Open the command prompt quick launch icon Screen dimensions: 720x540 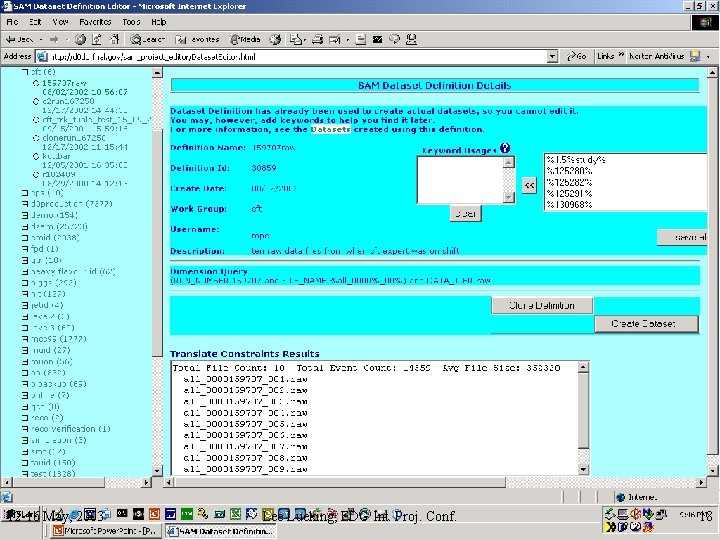tap(122, 514)
